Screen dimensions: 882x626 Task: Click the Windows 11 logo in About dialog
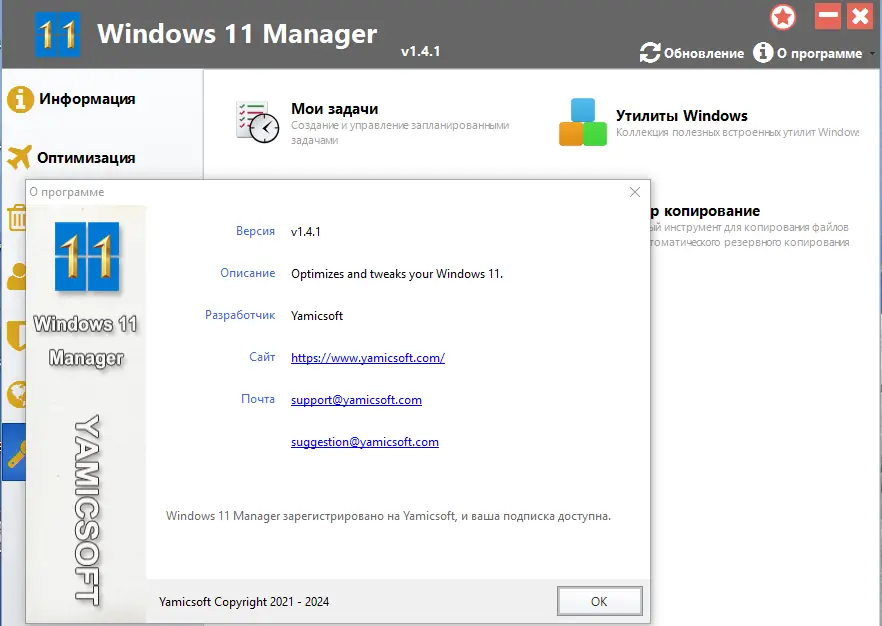[x=87, y=256]
